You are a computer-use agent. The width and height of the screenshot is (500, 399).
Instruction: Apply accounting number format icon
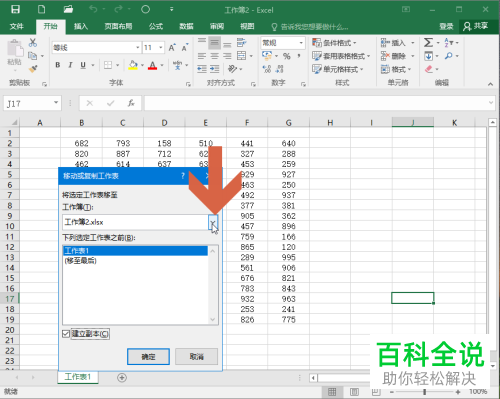pyautogui.click(x=267, y=56)
